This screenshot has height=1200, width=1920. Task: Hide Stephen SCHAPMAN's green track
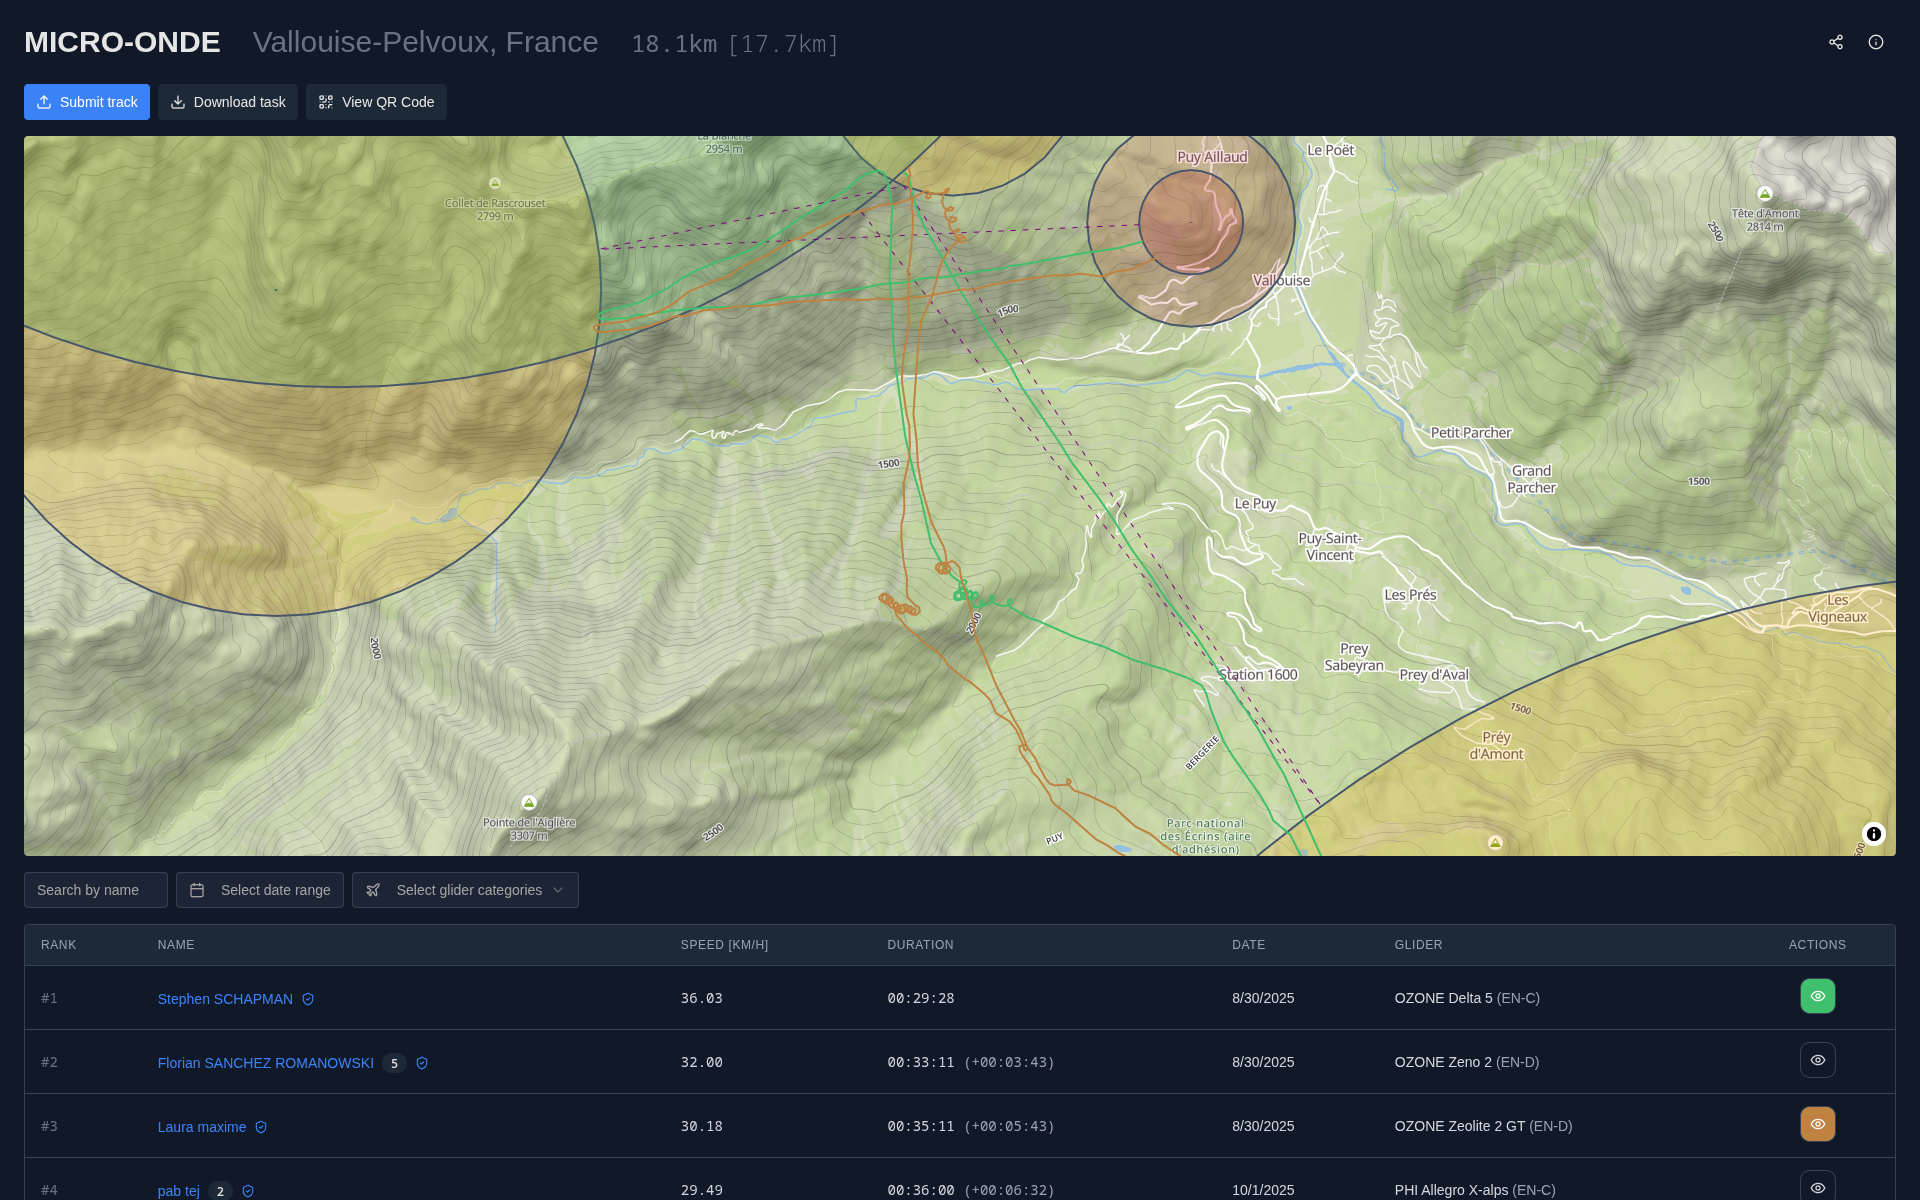[x=1817, y=996]
